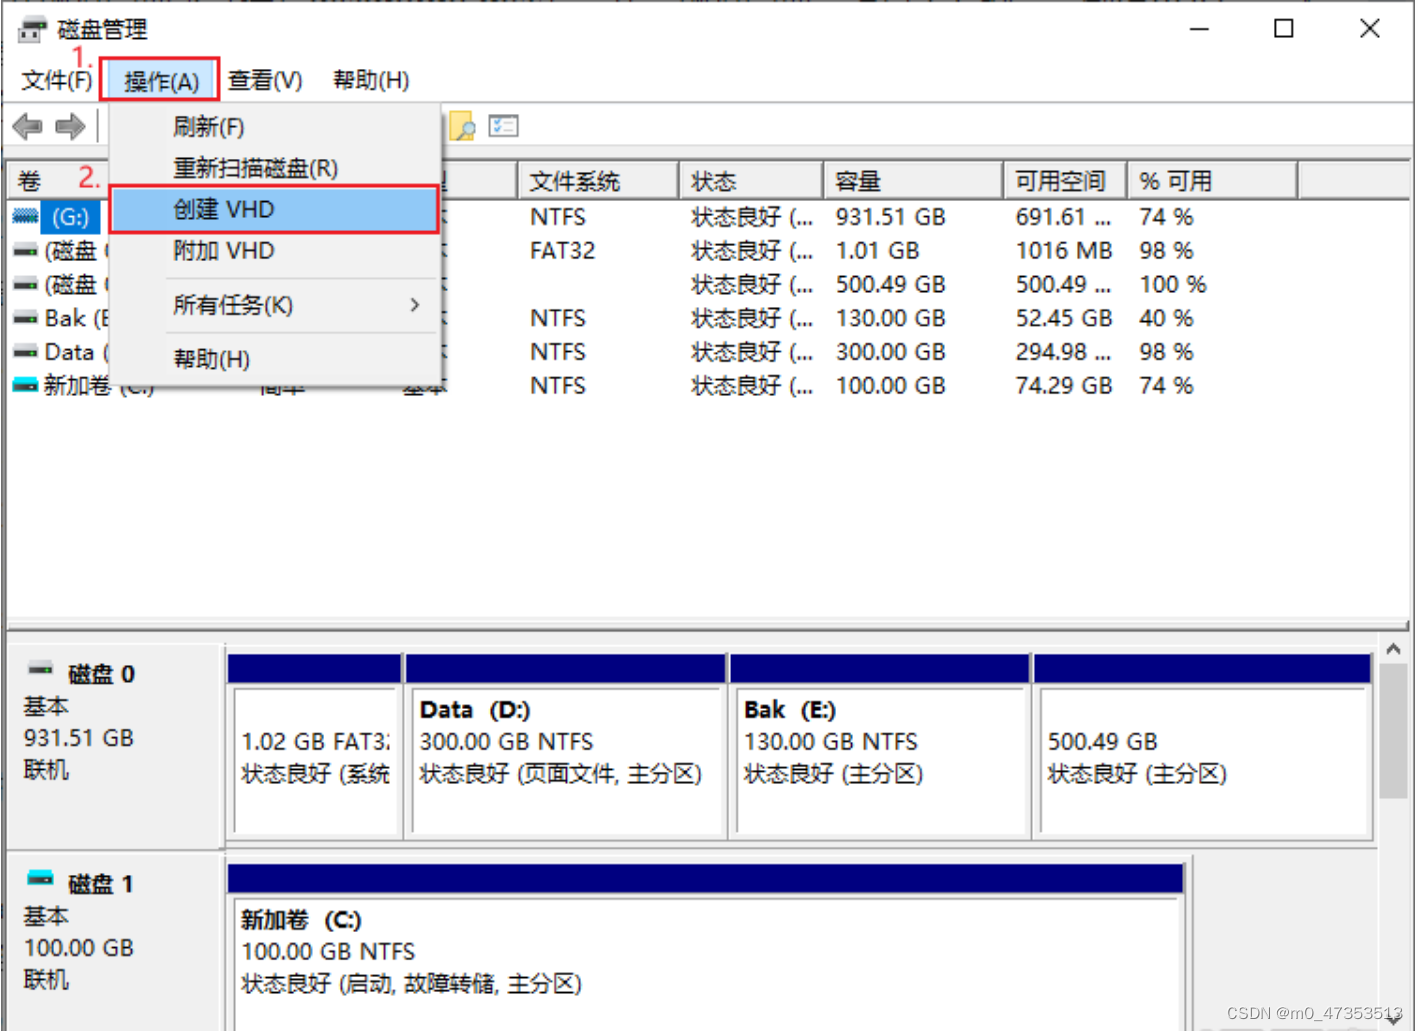Select the Data (D:) partition block
1418x1031 pixels.
click(x=566, y=746)
